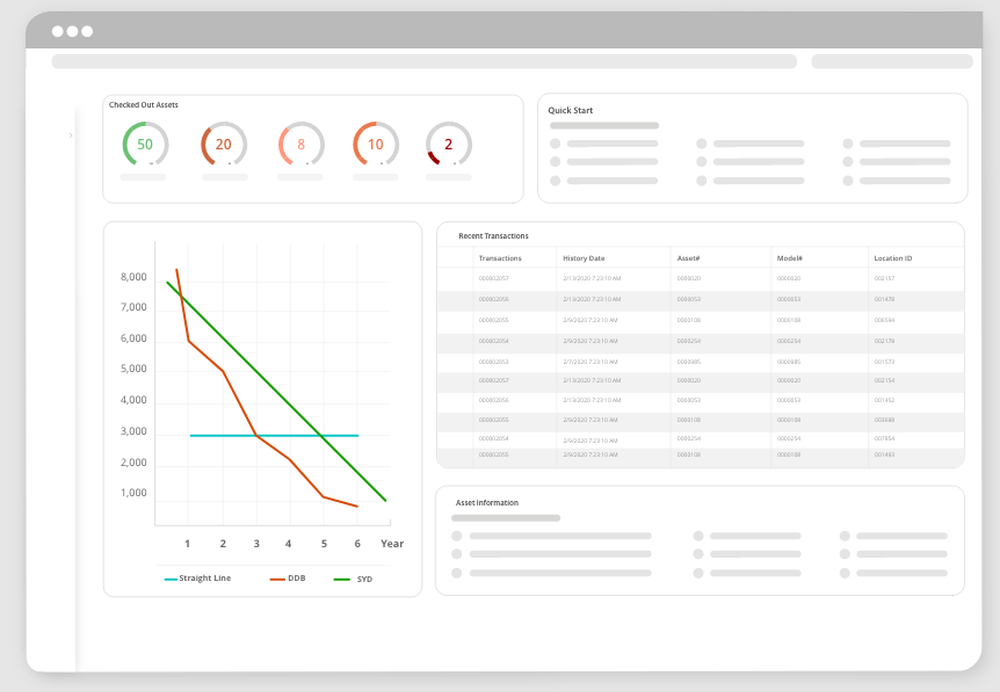Image resolution: width=1000 pixels, height=692 pixels.
Task: Click the Asset# cell 0000985
Action: pos(689,362)
